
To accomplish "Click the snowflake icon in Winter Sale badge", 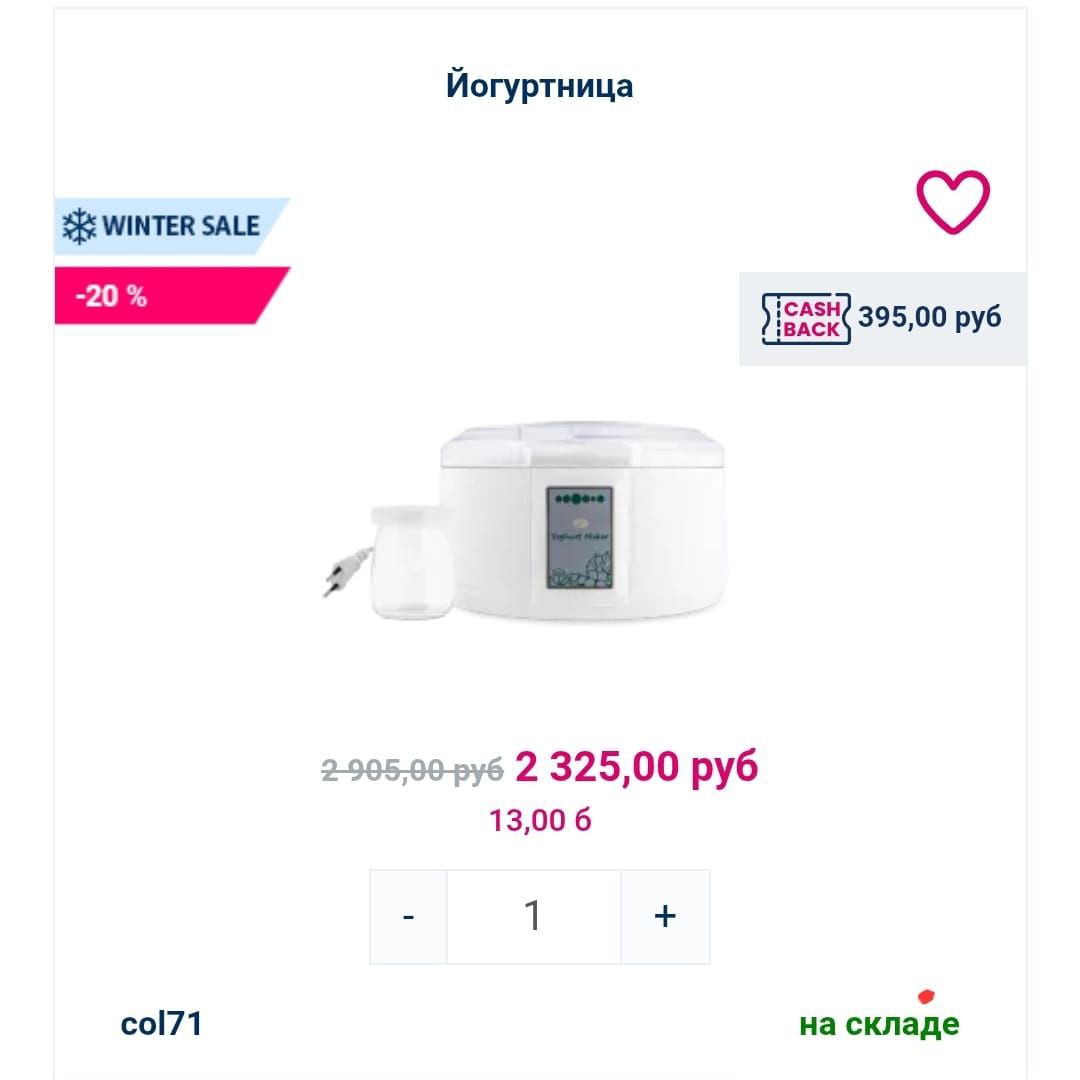I will coord(79,226).
